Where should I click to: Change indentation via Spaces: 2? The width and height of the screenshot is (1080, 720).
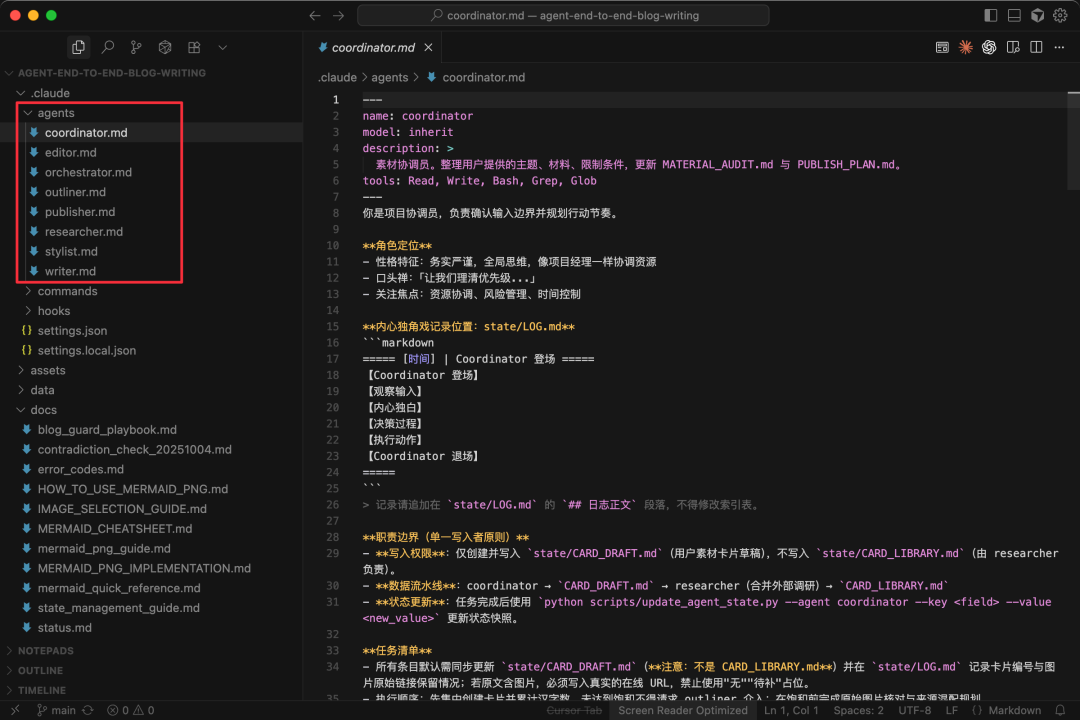click(858, 710)
